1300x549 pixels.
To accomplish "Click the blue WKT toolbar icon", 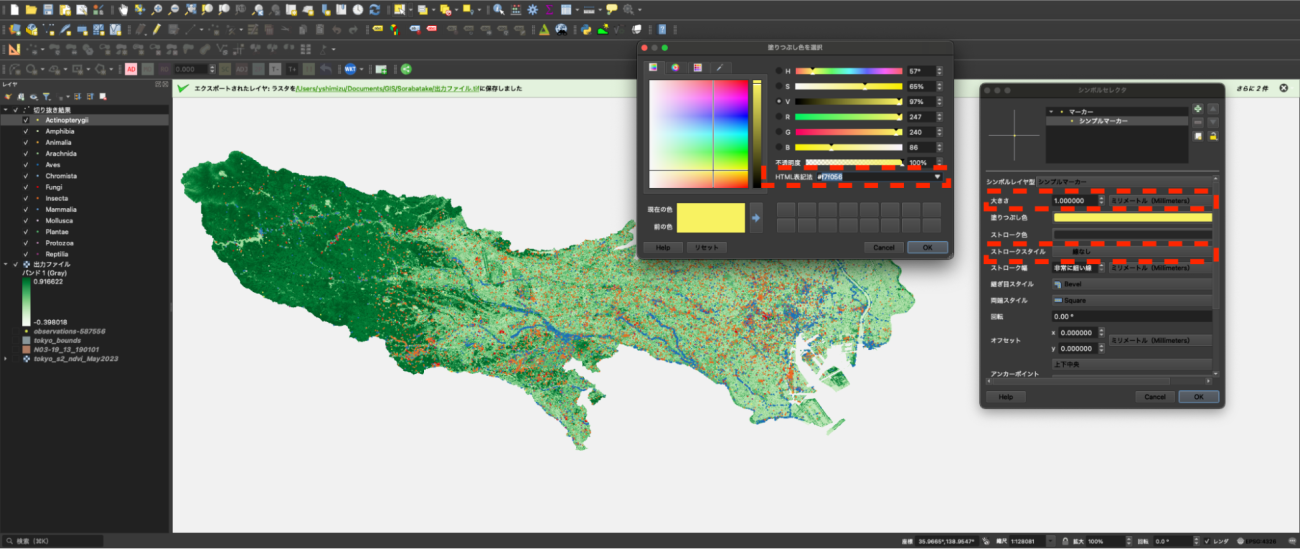I will click(x=351, y=69).
